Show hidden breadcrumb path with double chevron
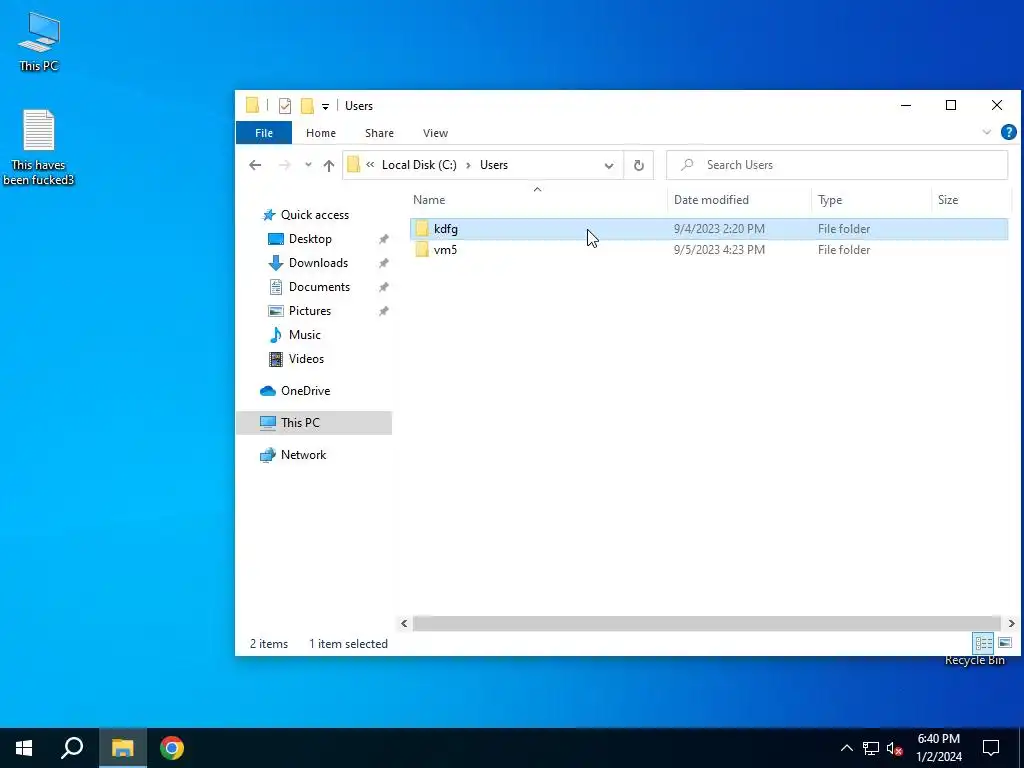 point(370,165)
